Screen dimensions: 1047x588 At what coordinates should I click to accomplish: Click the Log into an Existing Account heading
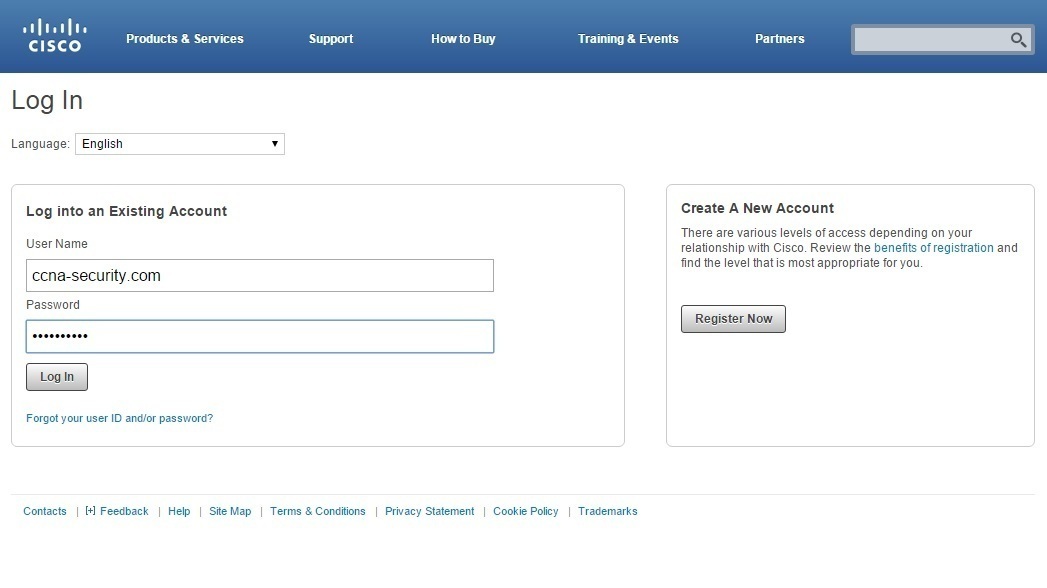[126, 212]
